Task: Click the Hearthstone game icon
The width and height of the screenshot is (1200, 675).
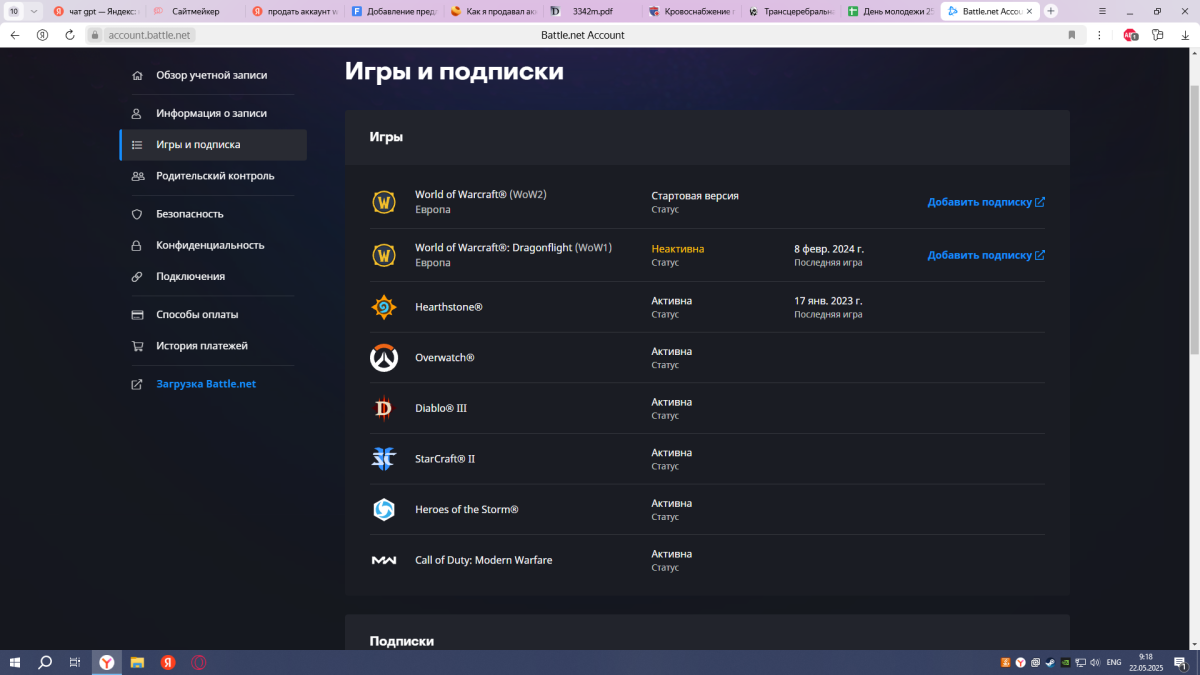Action: (384, 307)
